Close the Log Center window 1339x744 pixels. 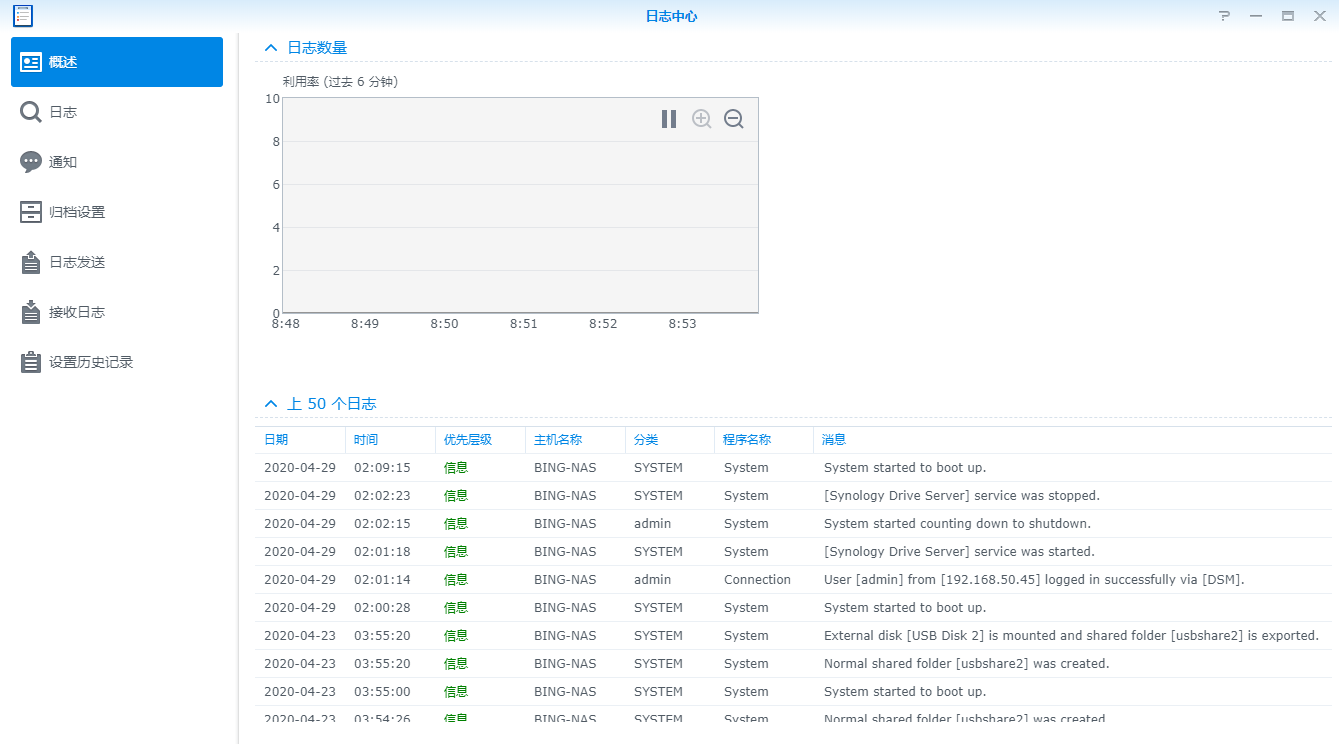pyautogui.click(x=1319, y=16)
